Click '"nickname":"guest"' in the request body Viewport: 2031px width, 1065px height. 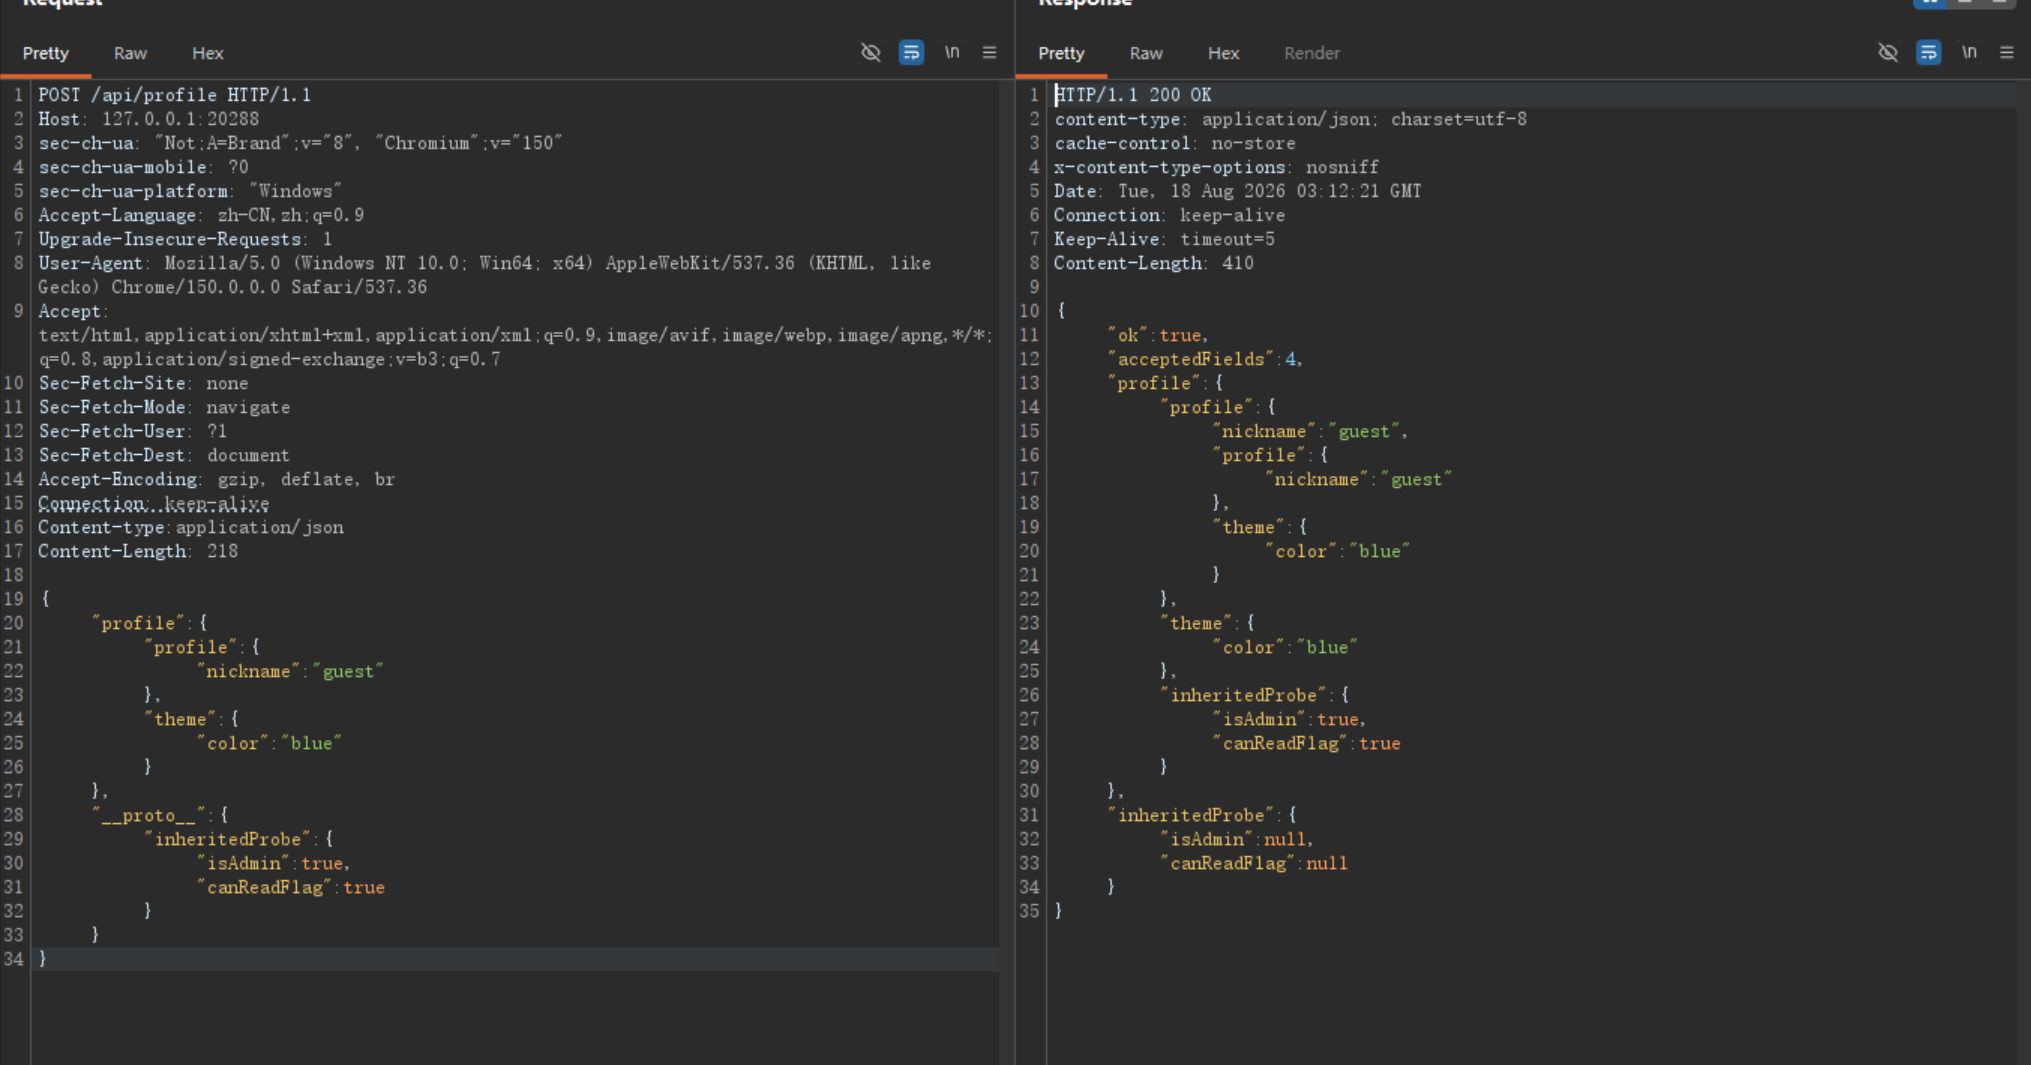click(x=291, y=671)
